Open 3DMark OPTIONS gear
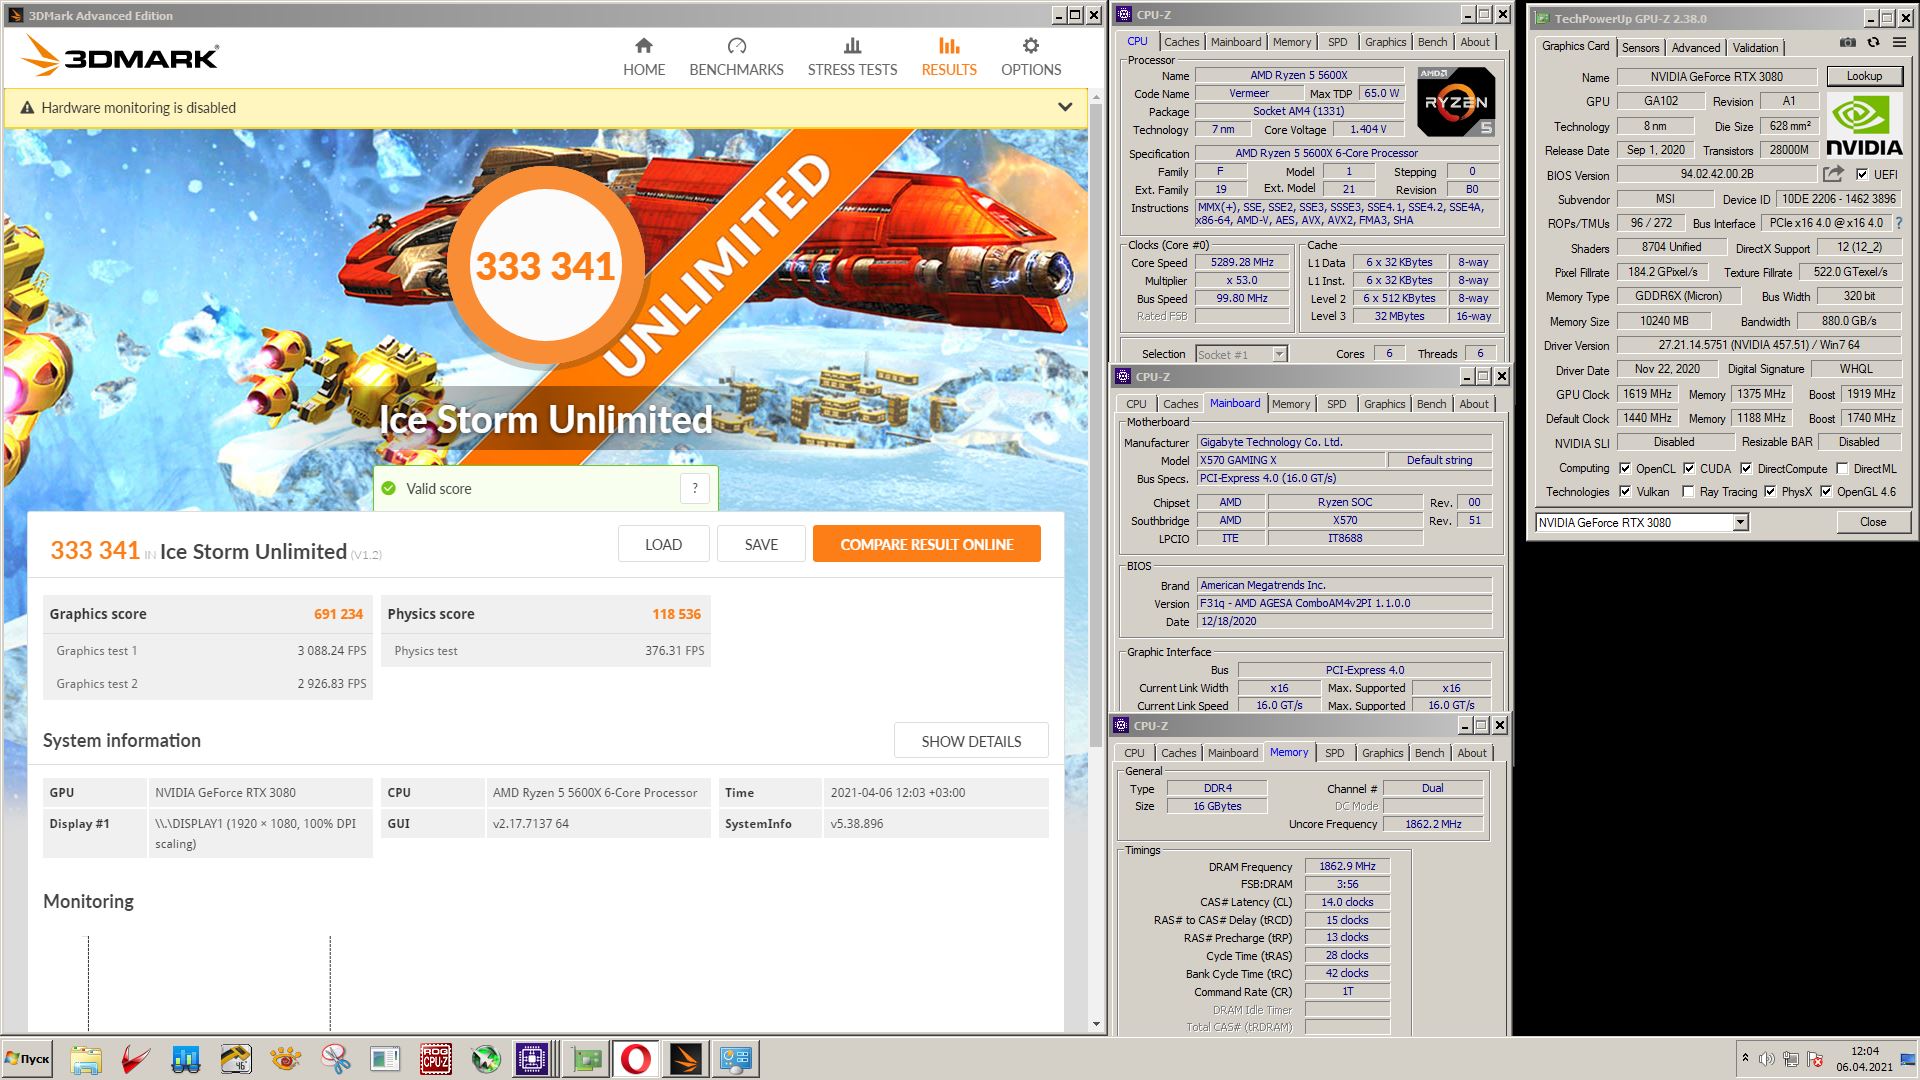 (x=1031, y=57)
